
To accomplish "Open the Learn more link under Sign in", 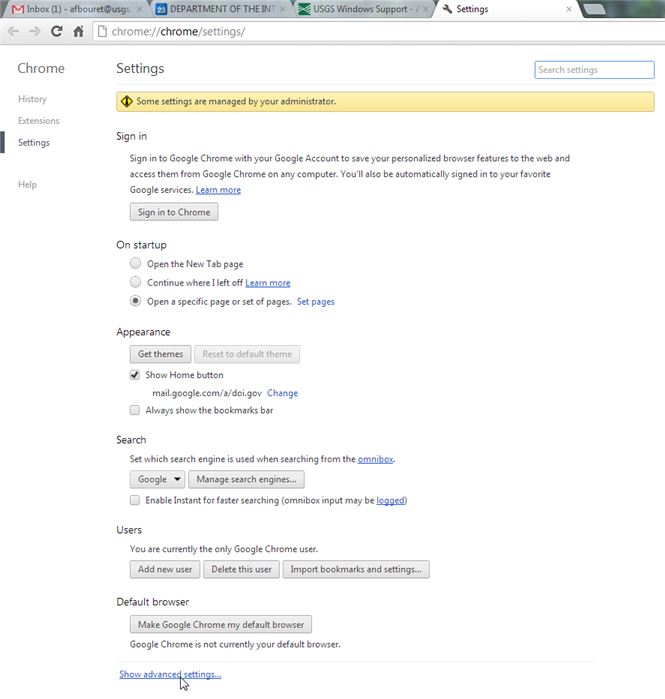I will pos(218,190).
